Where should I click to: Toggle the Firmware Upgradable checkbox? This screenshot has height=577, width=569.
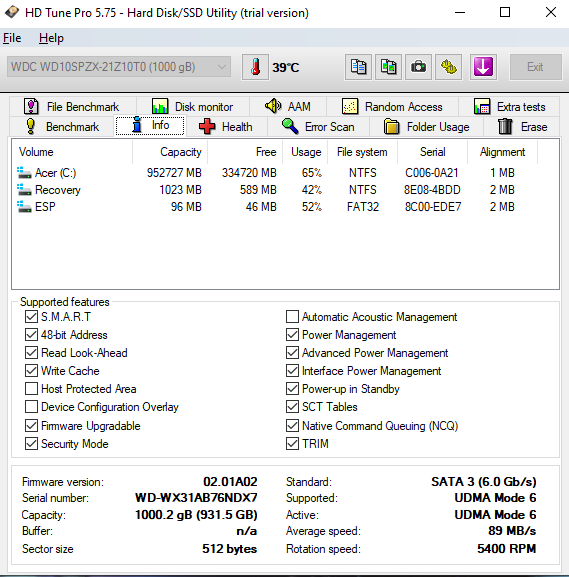pyautogui.click(x=31, y=426)
